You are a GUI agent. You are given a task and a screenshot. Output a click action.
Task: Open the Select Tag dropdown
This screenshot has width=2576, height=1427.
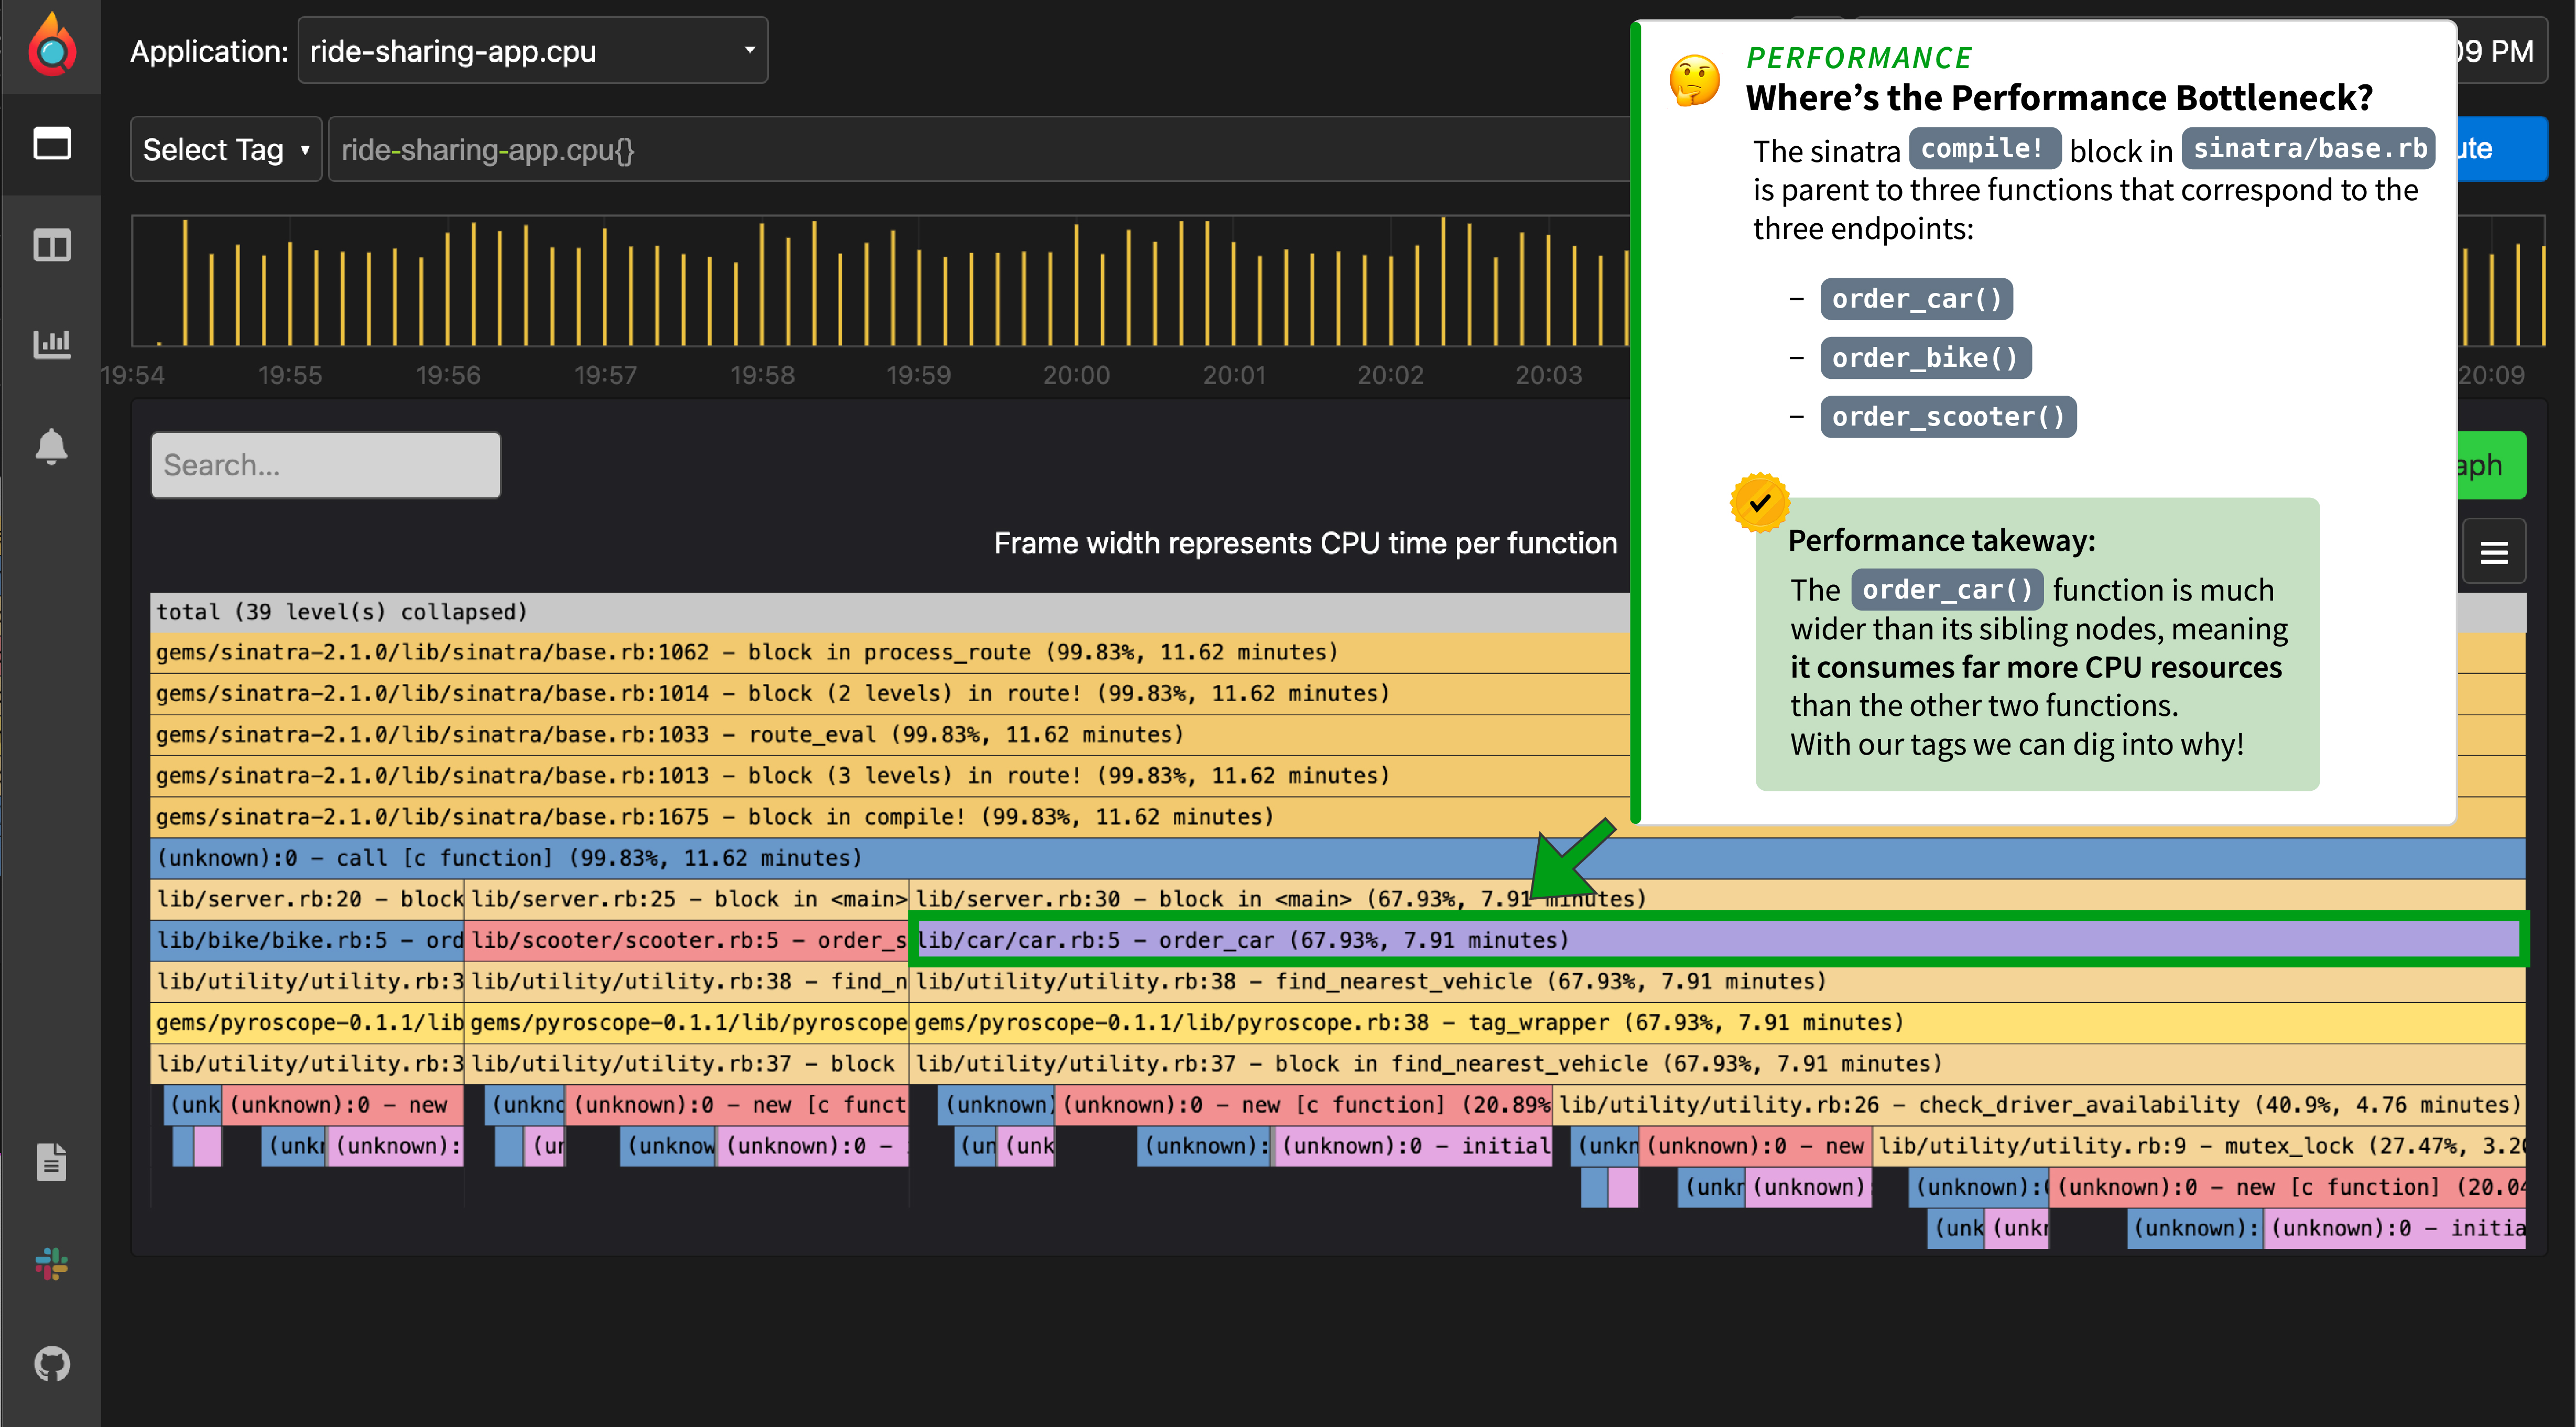point(225,150)
